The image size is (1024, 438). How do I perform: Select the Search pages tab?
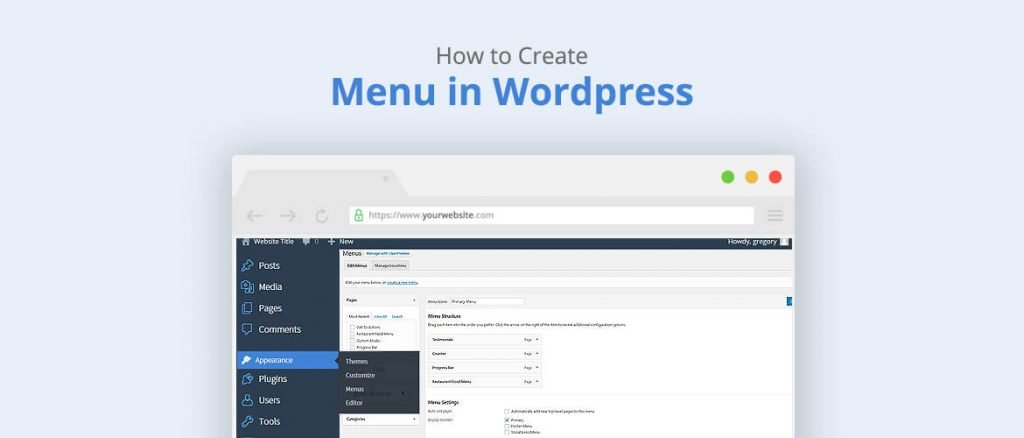tap(397, 317)
